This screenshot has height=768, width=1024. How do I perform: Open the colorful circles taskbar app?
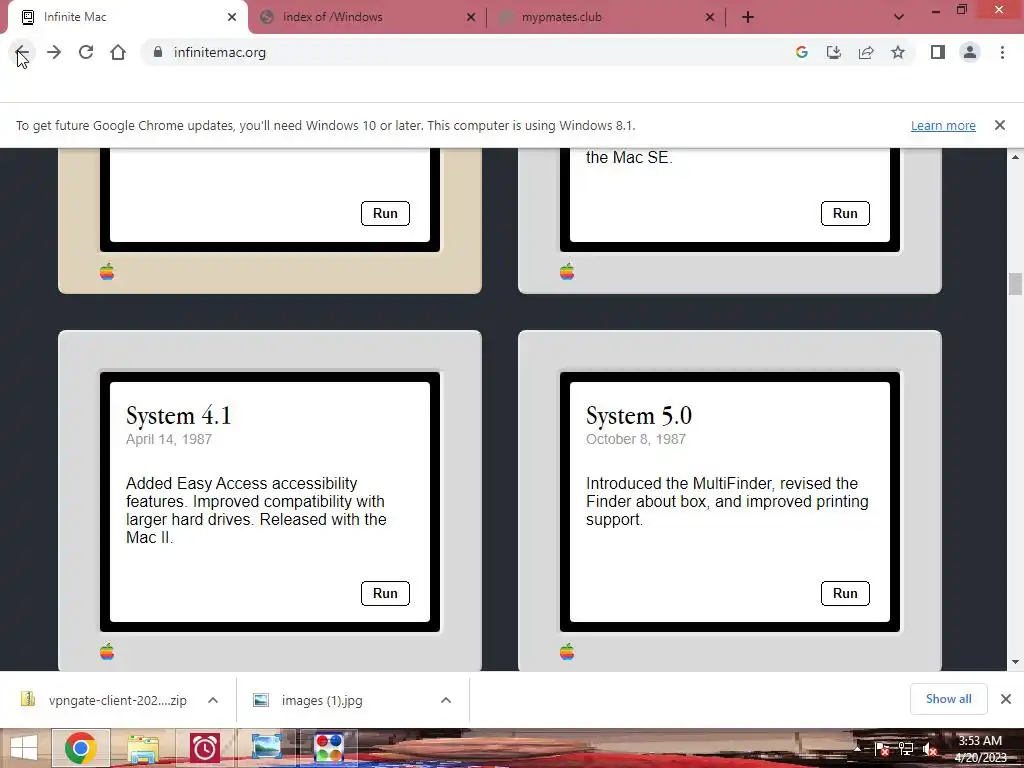tap(328, 748)
